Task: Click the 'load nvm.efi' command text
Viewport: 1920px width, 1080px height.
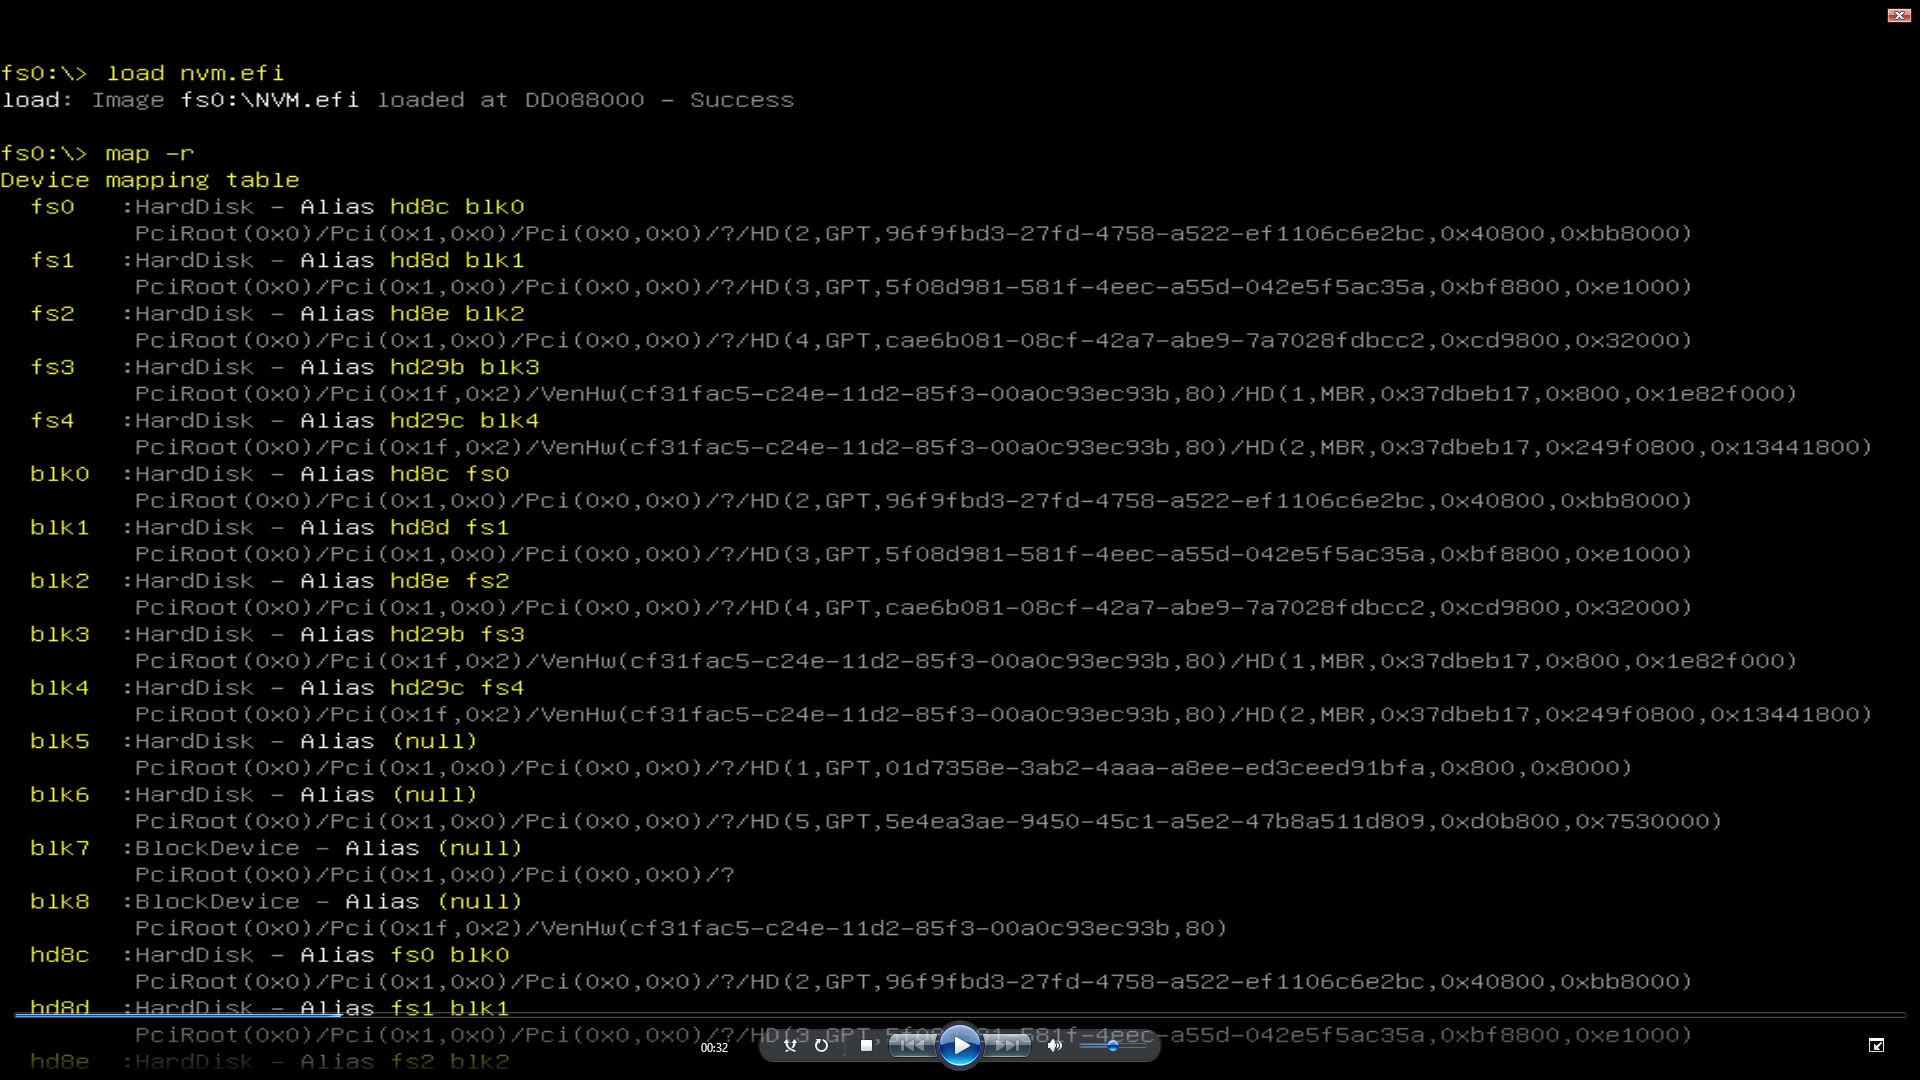Action: click(195, 73)
